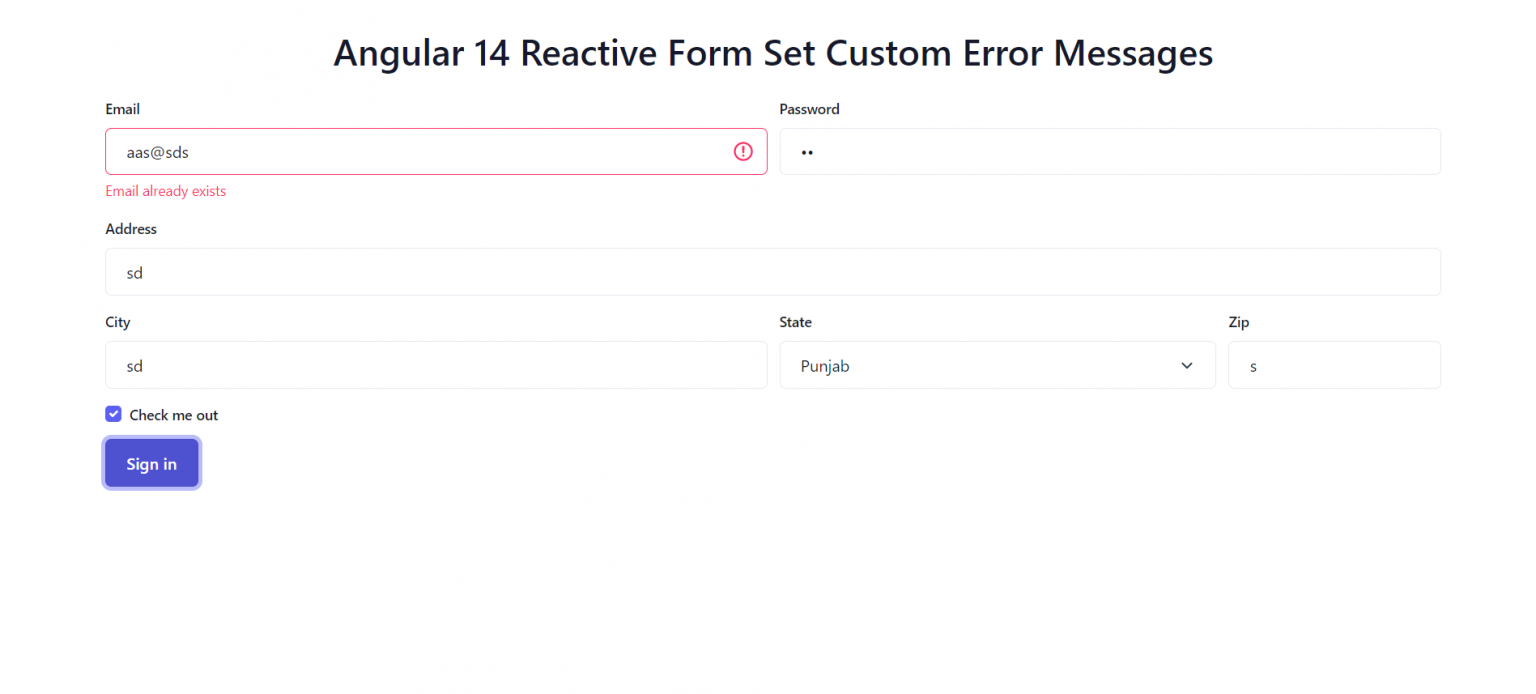This screenshot has height=694, width=1536.
Task: Click the Password label text
Action: (x=809, y=109)
